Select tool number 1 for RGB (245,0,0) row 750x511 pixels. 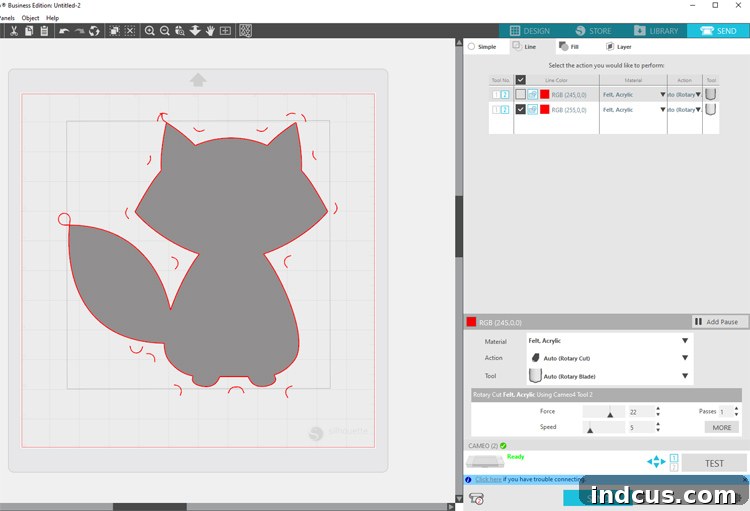point(496,95)
